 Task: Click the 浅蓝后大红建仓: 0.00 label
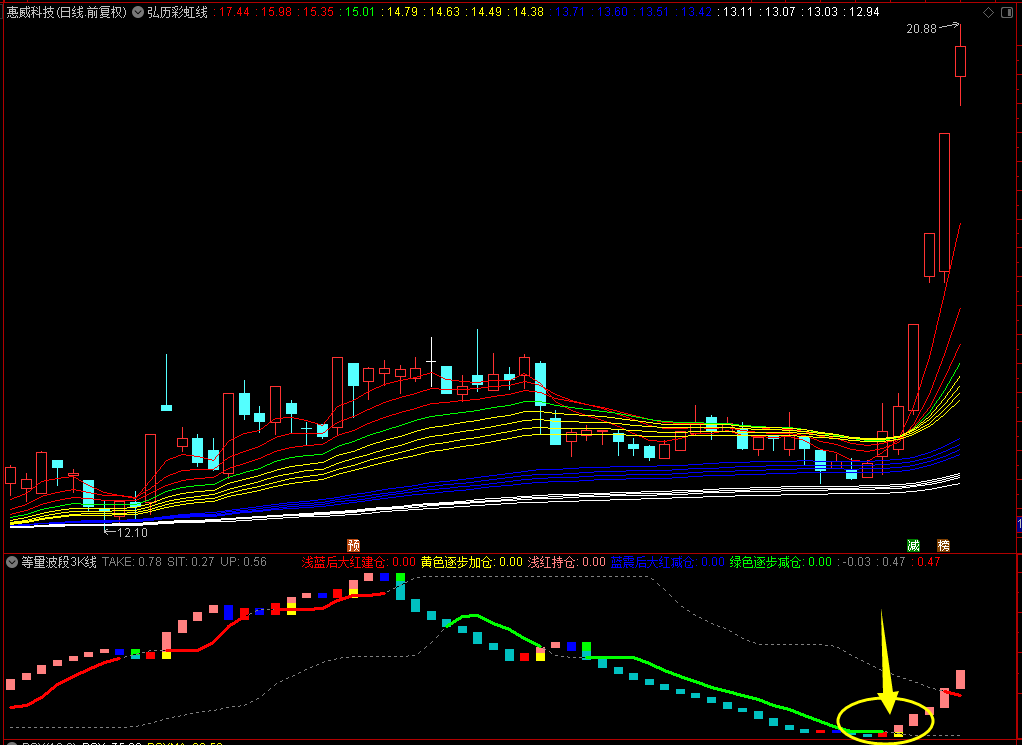click(x=358, y=562)
